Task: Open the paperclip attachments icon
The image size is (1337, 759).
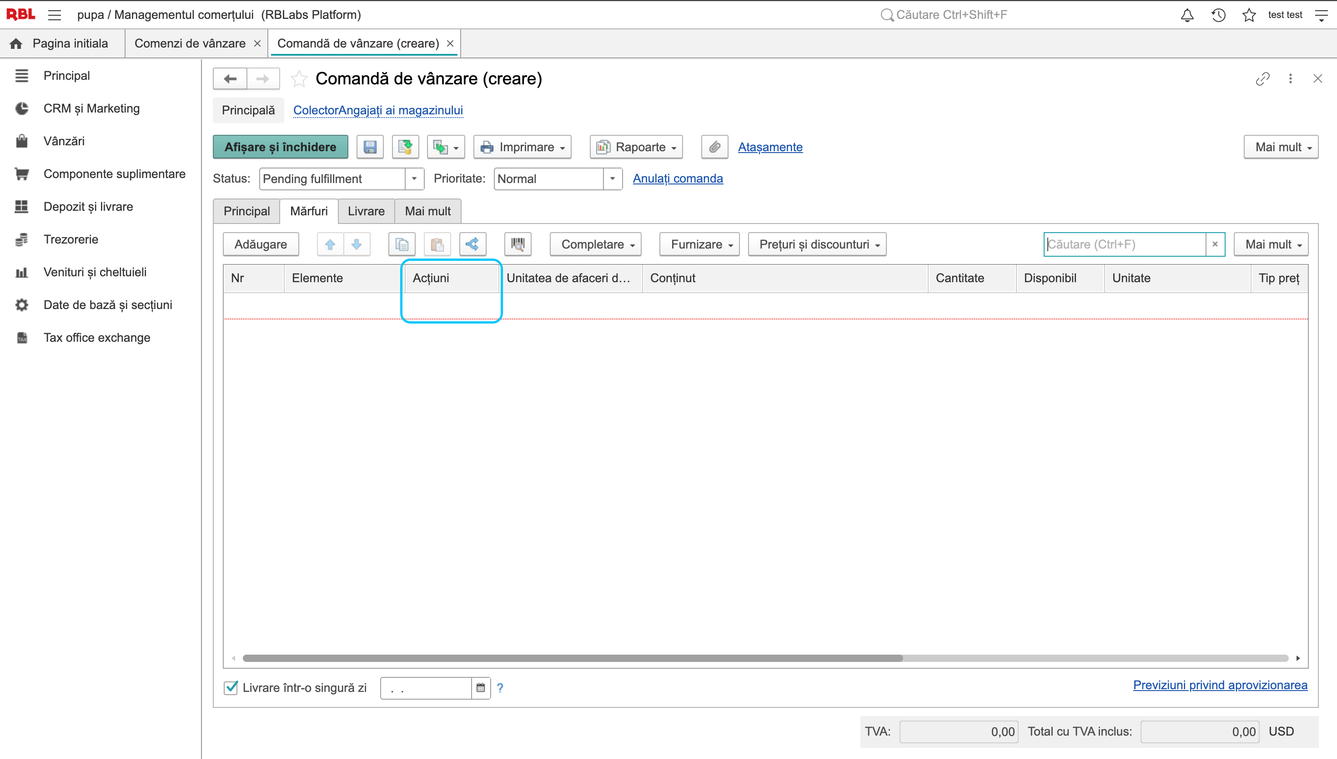Action: [x=715, y=147]
